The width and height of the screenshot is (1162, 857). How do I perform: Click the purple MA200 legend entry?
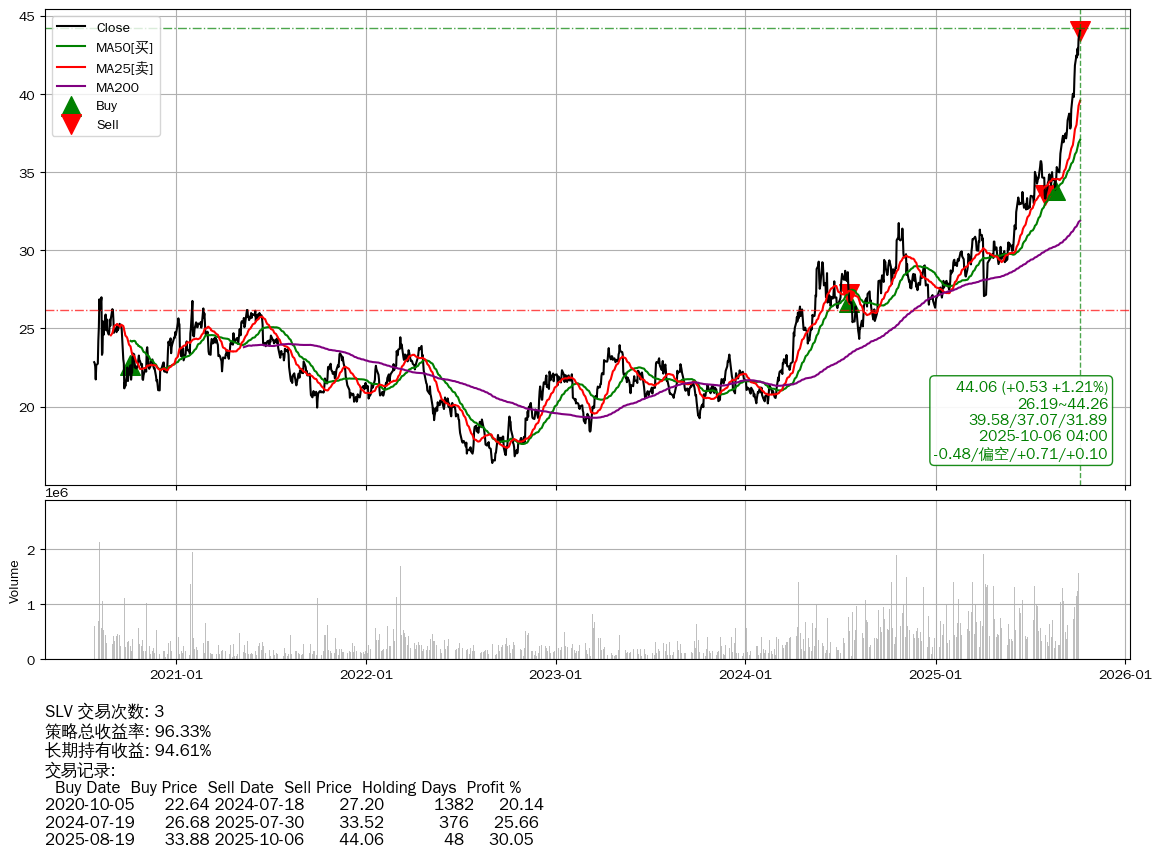[x=117, y=87]
